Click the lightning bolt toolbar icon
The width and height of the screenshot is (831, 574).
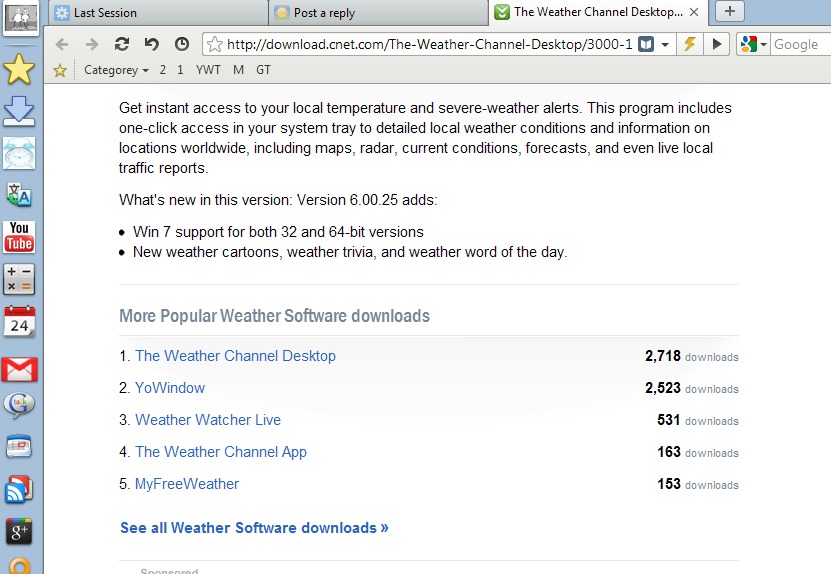pos(689,44)
